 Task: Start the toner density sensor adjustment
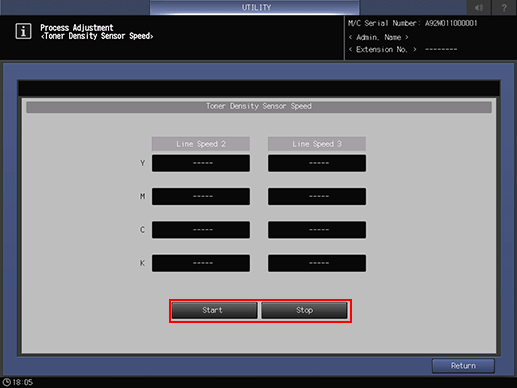(x=214, y=310)
